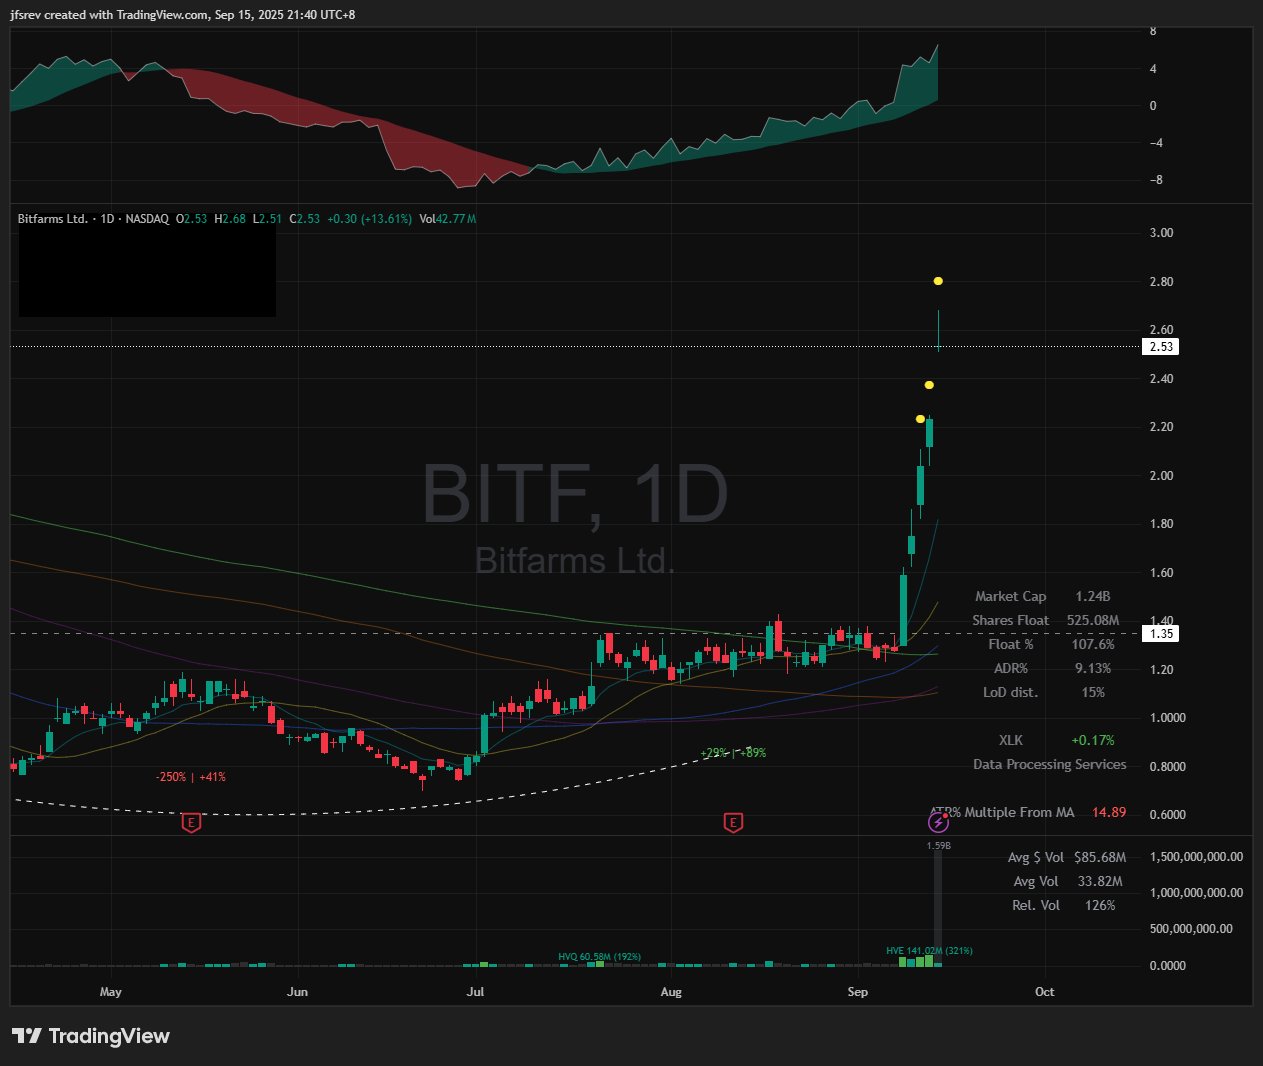Click the 14.89 ATR multiple value
1263x1066 pixels.
click(x=1109, y=812)
